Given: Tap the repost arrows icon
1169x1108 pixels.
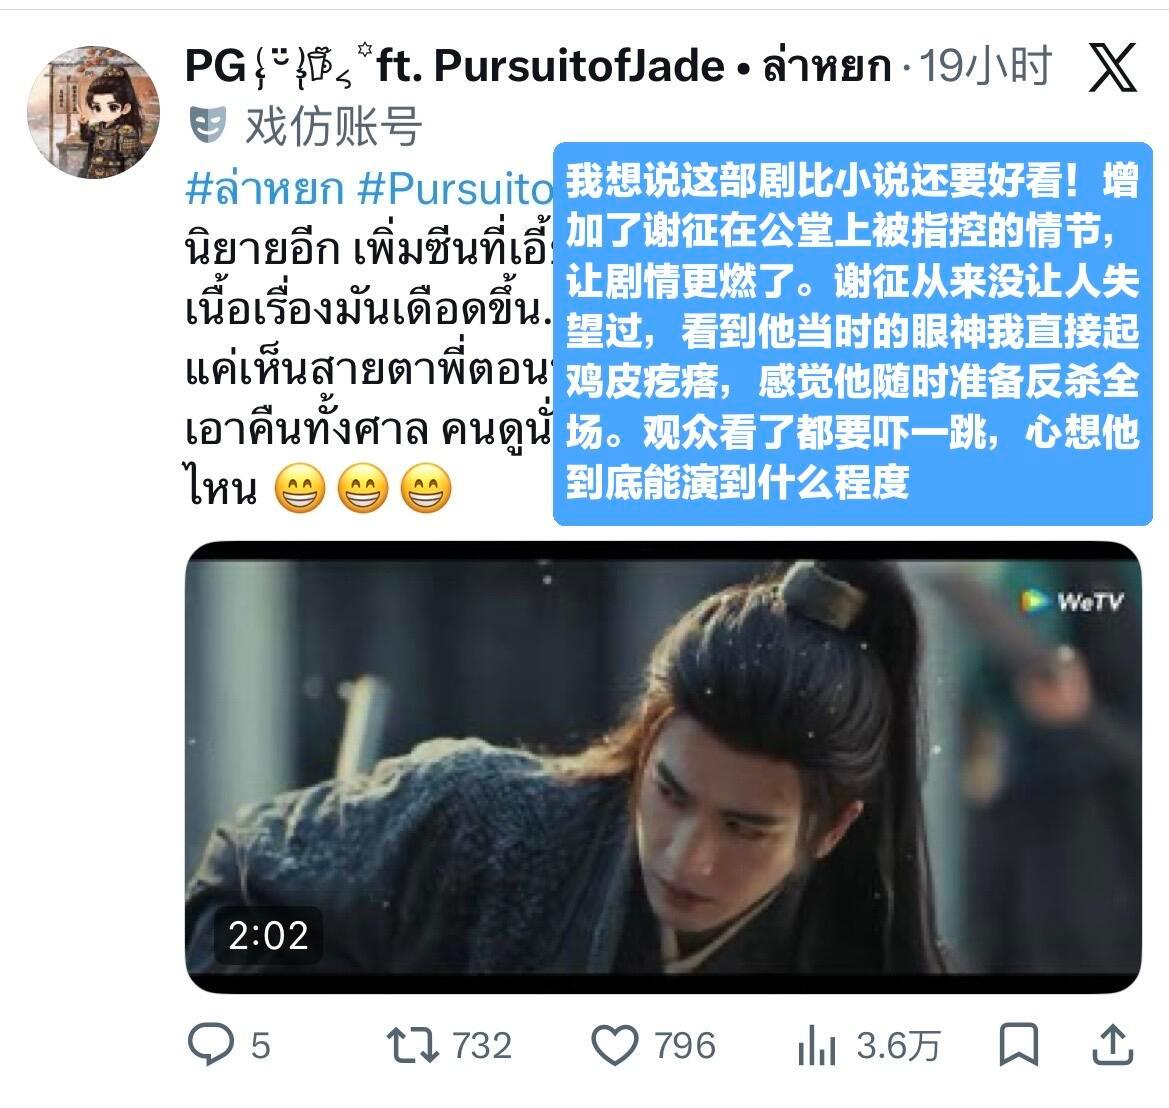Looking at the screenshot, I should point(412,1045).
